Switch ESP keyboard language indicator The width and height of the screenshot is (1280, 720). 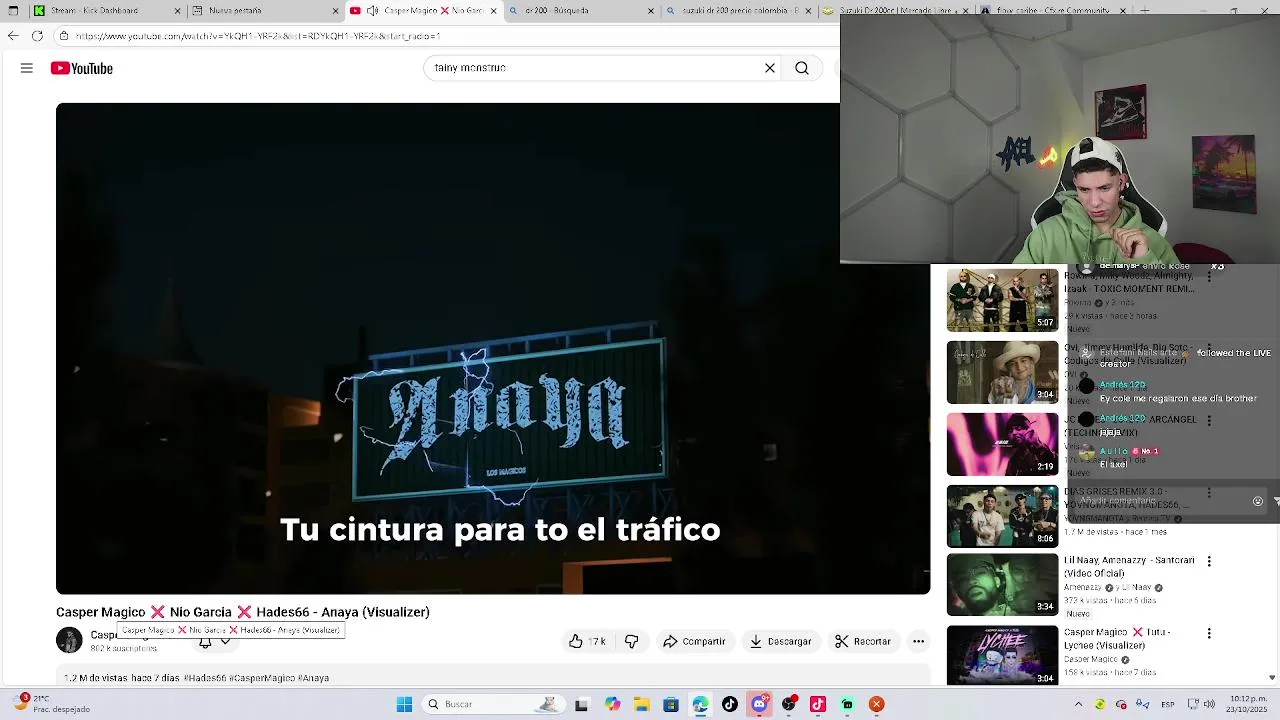[1167, 704]
